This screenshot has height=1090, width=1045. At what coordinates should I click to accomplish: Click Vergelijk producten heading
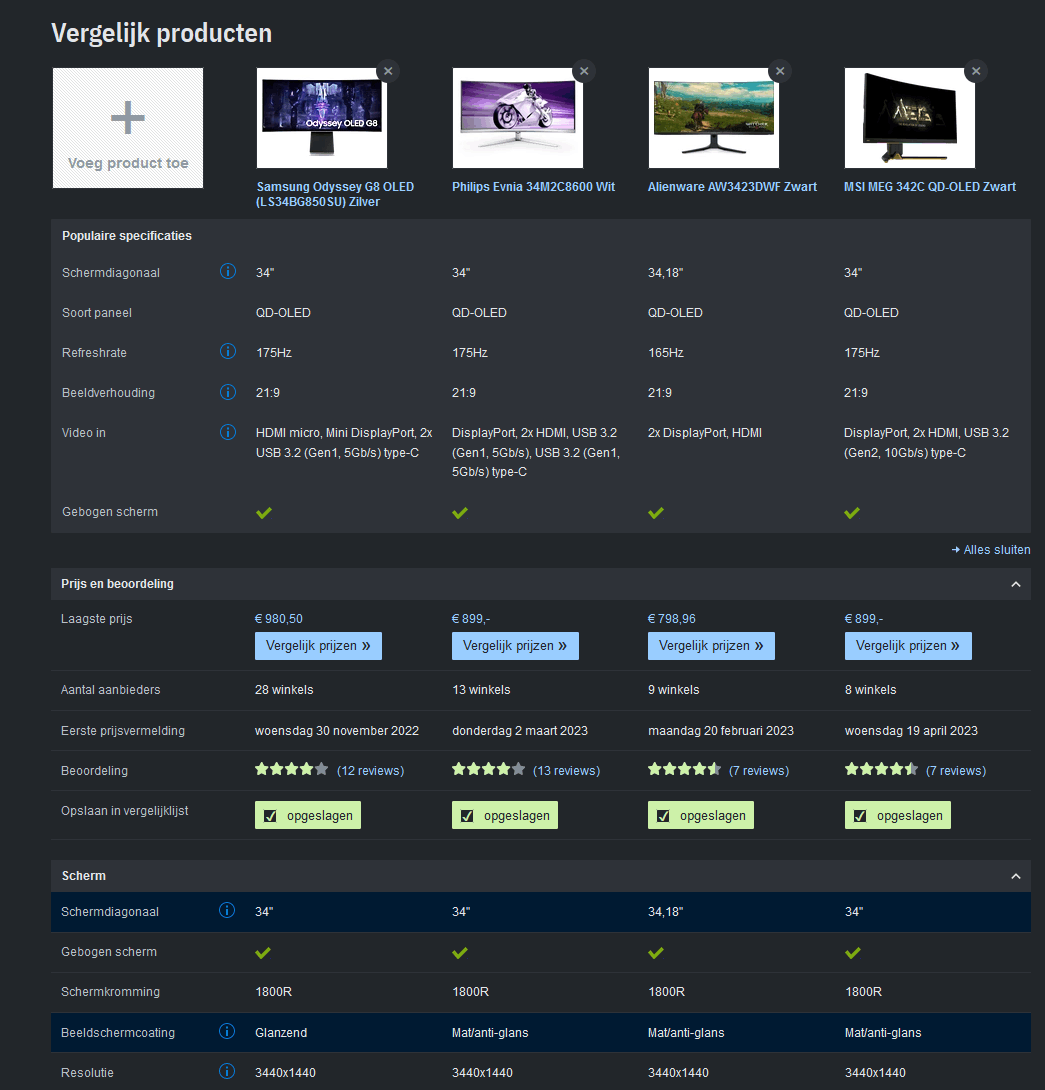[161, 33]
